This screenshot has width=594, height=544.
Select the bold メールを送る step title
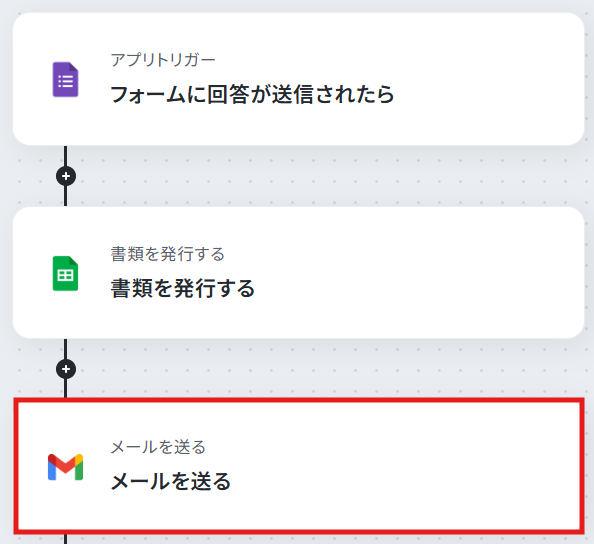coord(170,481)
